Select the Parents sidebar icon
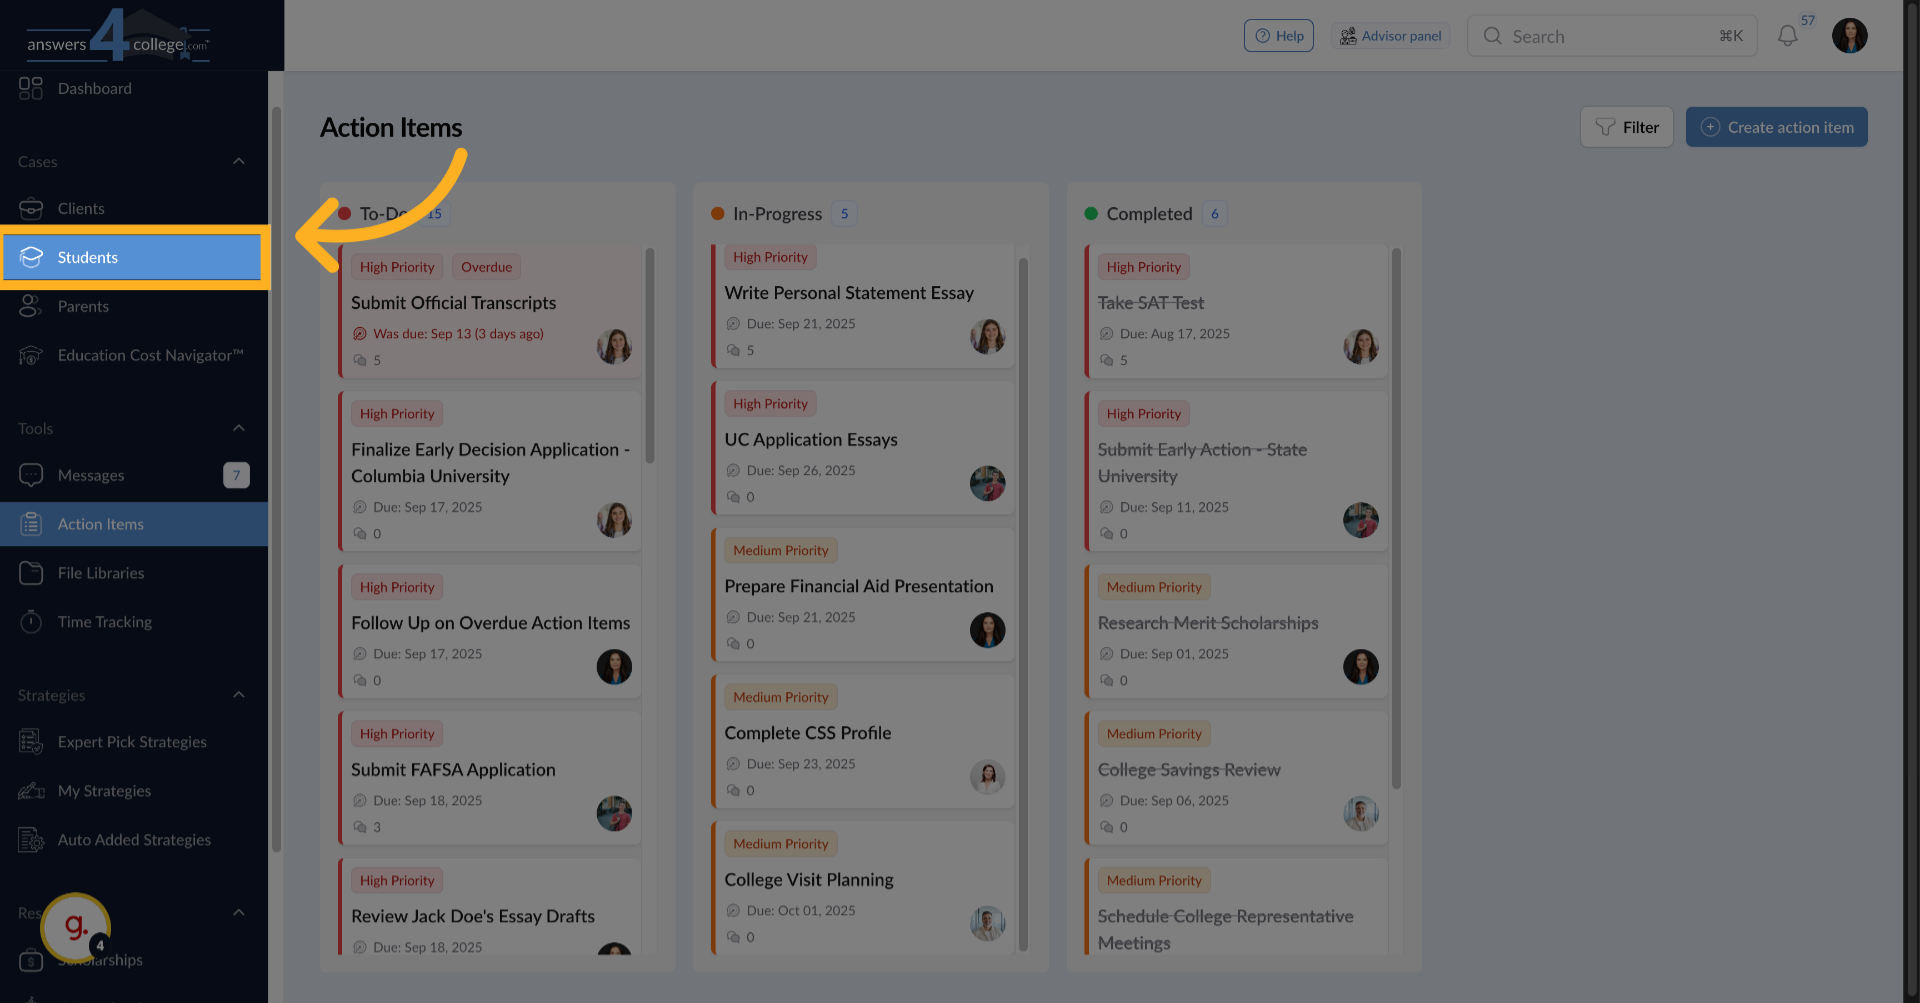1920x1003 pixels. [31, 306]
